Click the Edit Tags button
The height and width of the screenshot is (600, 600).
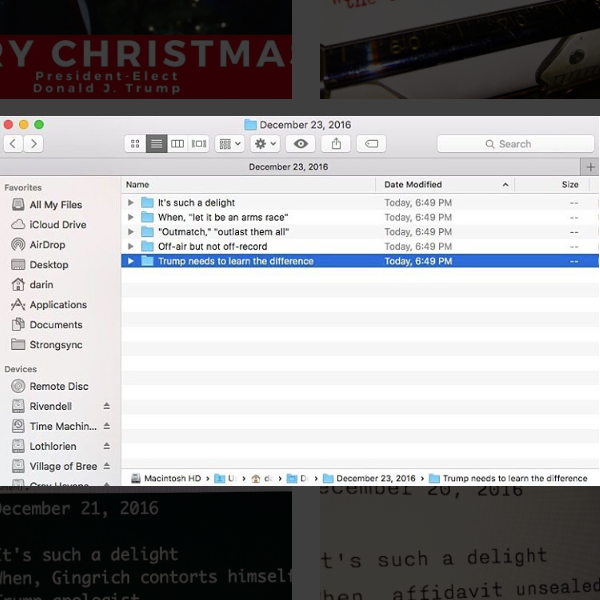[x=371, y=144]
